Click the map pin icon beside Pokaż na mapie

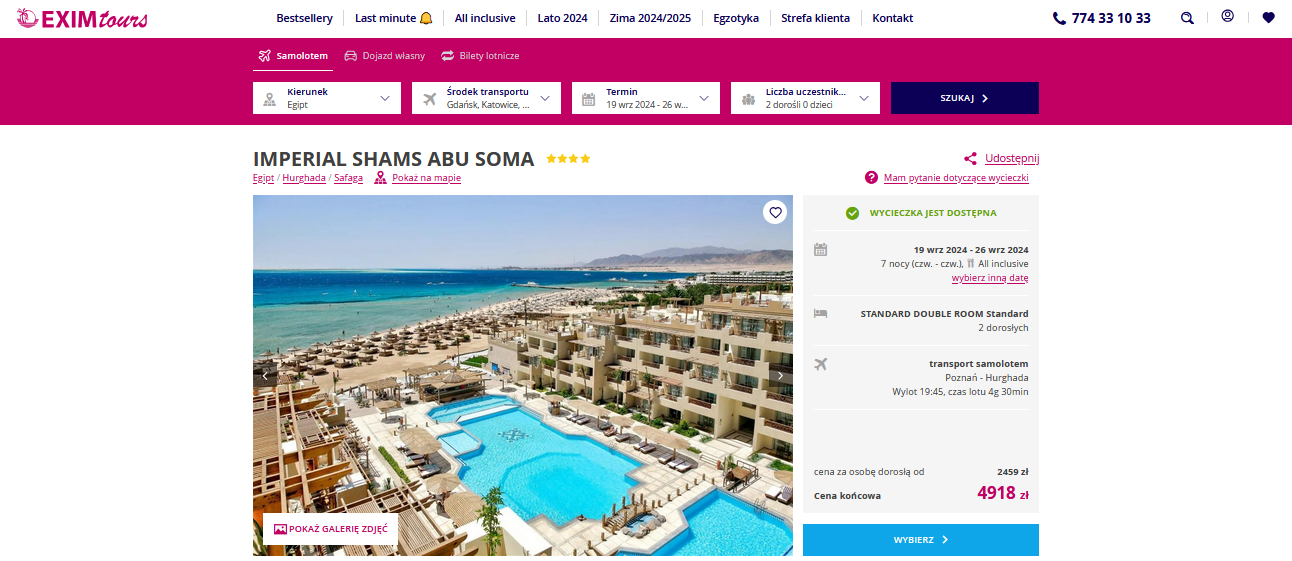pos(380,178)
